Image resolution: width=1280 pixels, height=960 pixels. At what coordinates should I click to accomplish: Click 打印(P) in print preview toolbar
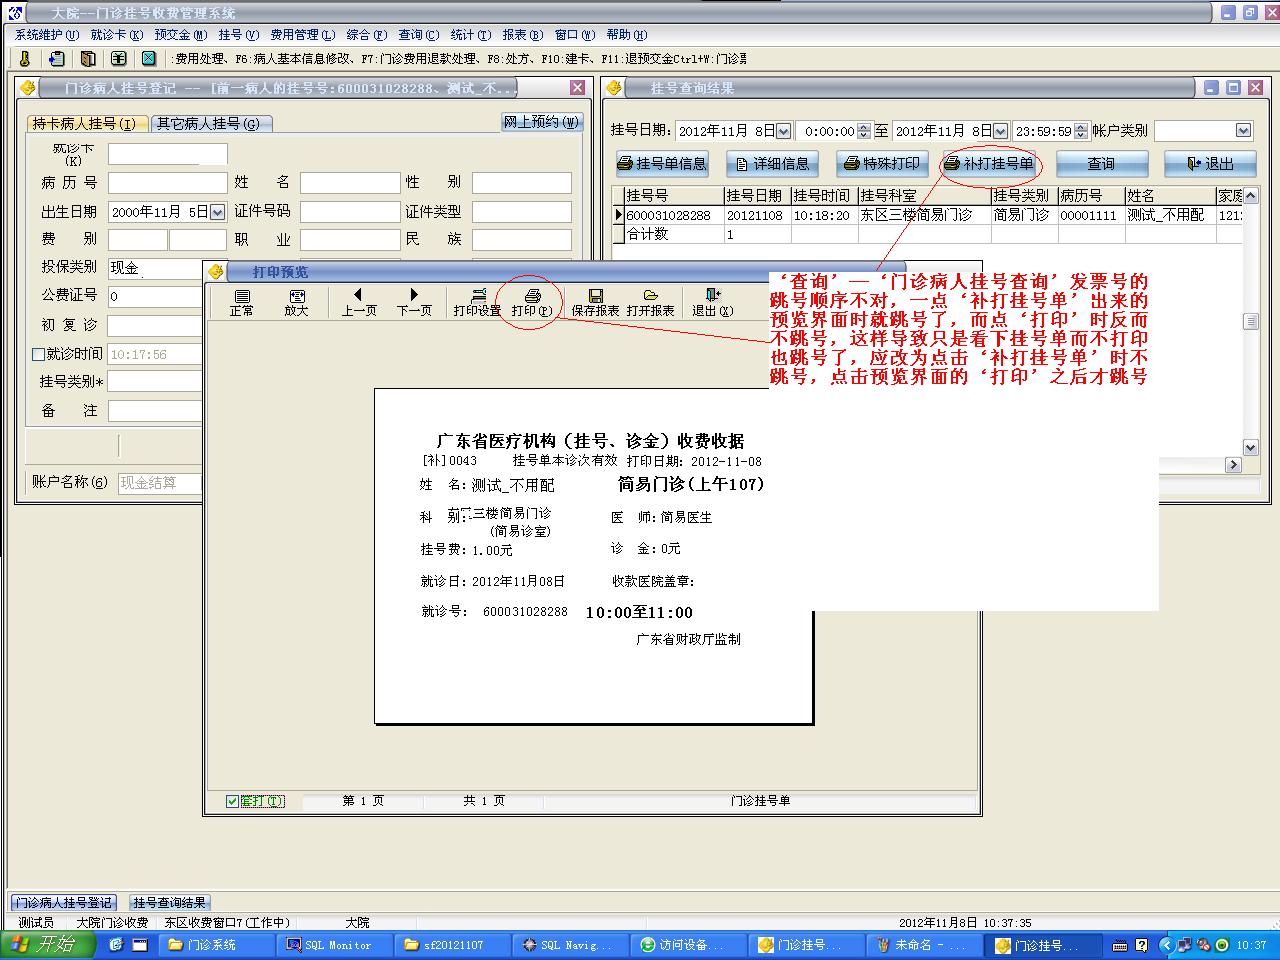532,302
